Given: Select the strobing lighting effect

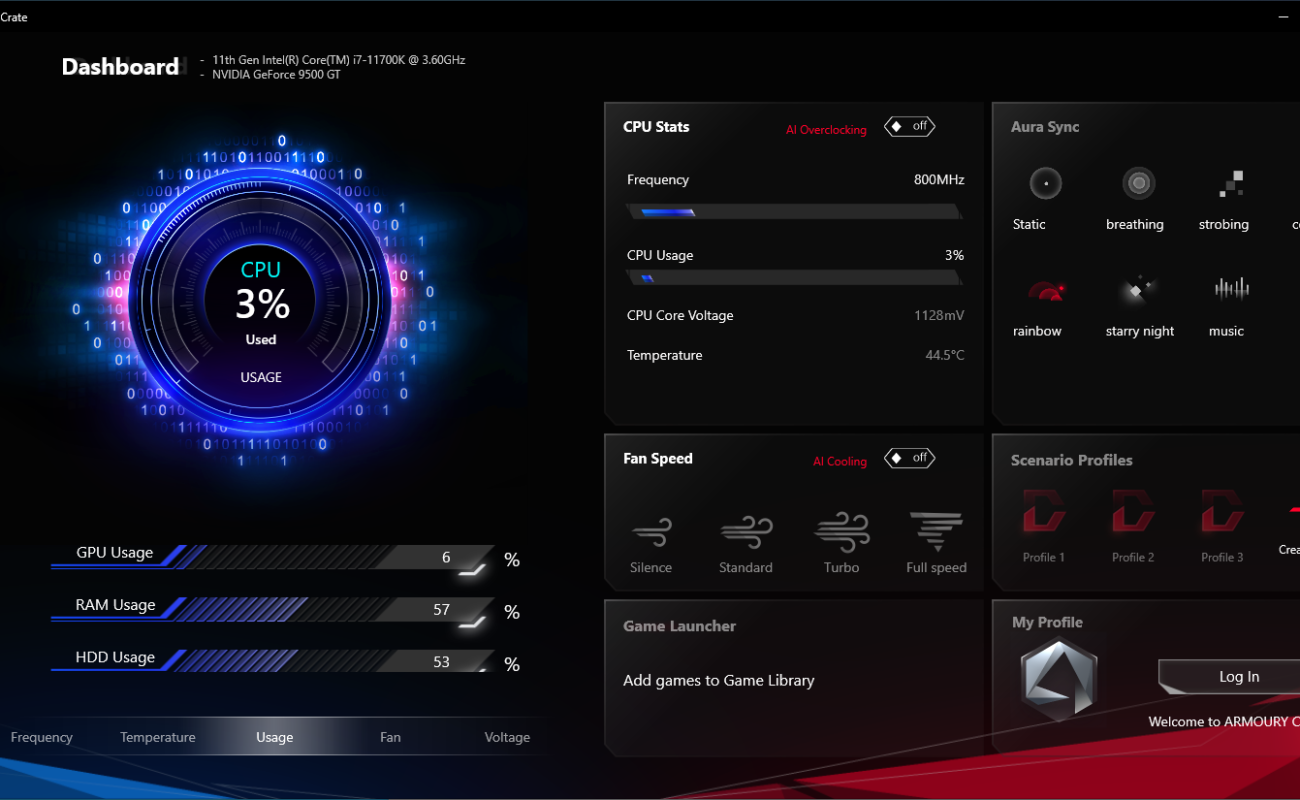Looking at the screenshot, I should pos(1230,184).
